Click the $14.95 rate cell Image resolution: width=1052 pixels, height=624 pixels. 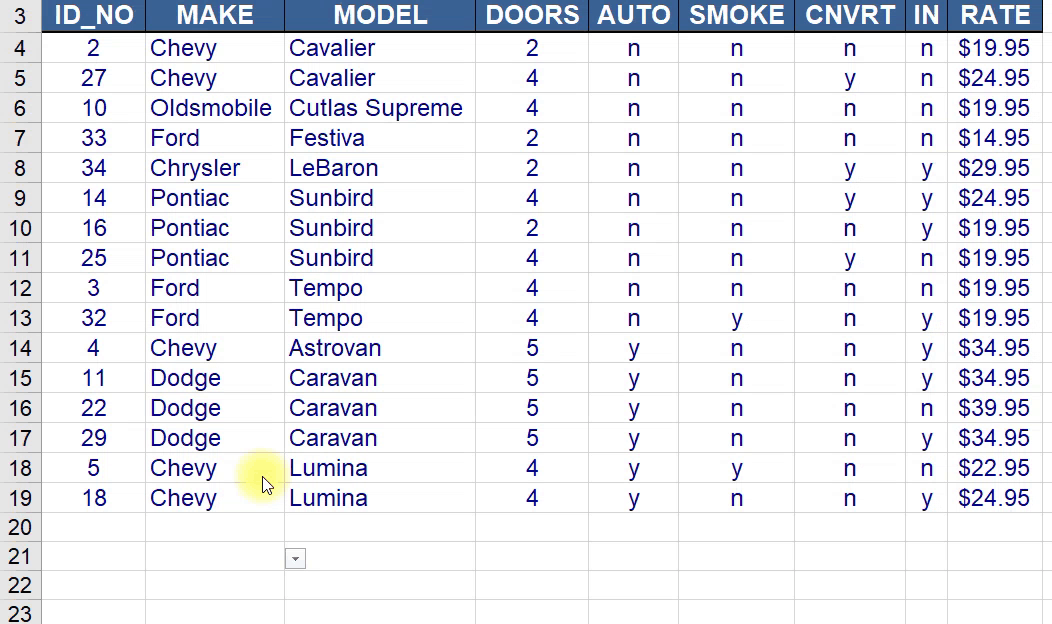[994, 138]
